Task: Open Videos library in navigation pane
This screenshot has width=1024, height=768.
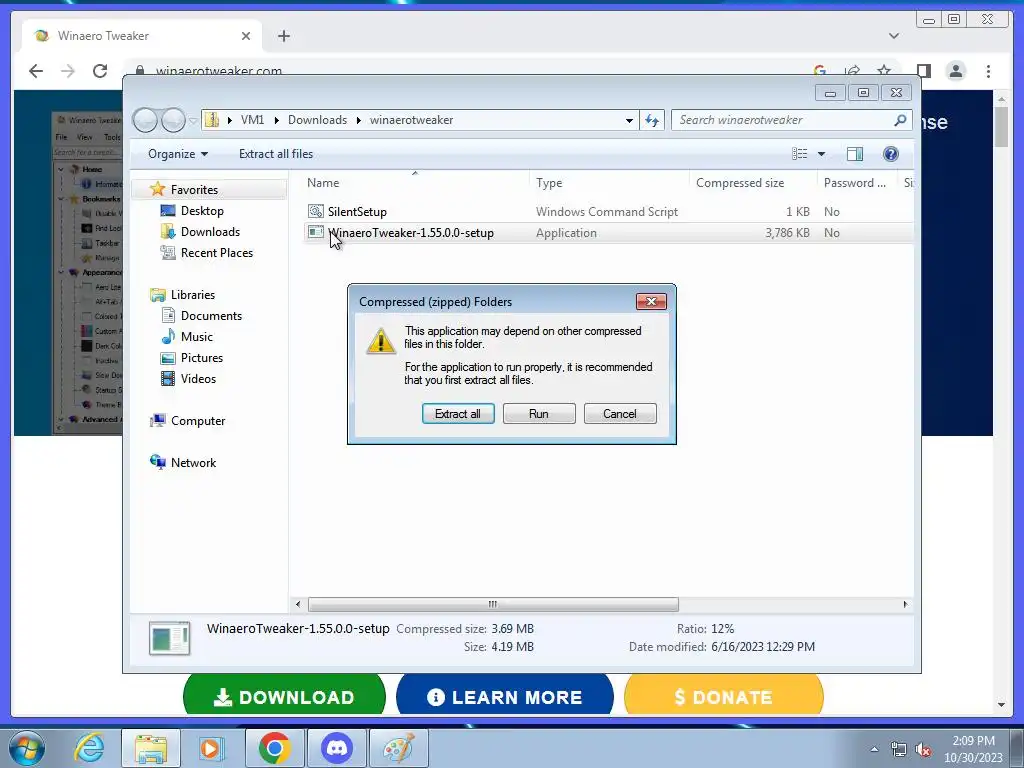Action: click(198, 379)
